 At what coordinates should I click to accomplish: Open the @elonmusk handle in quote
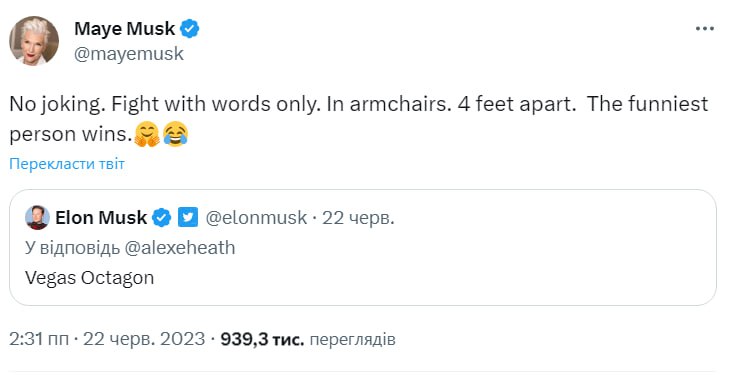click(256, 217)
